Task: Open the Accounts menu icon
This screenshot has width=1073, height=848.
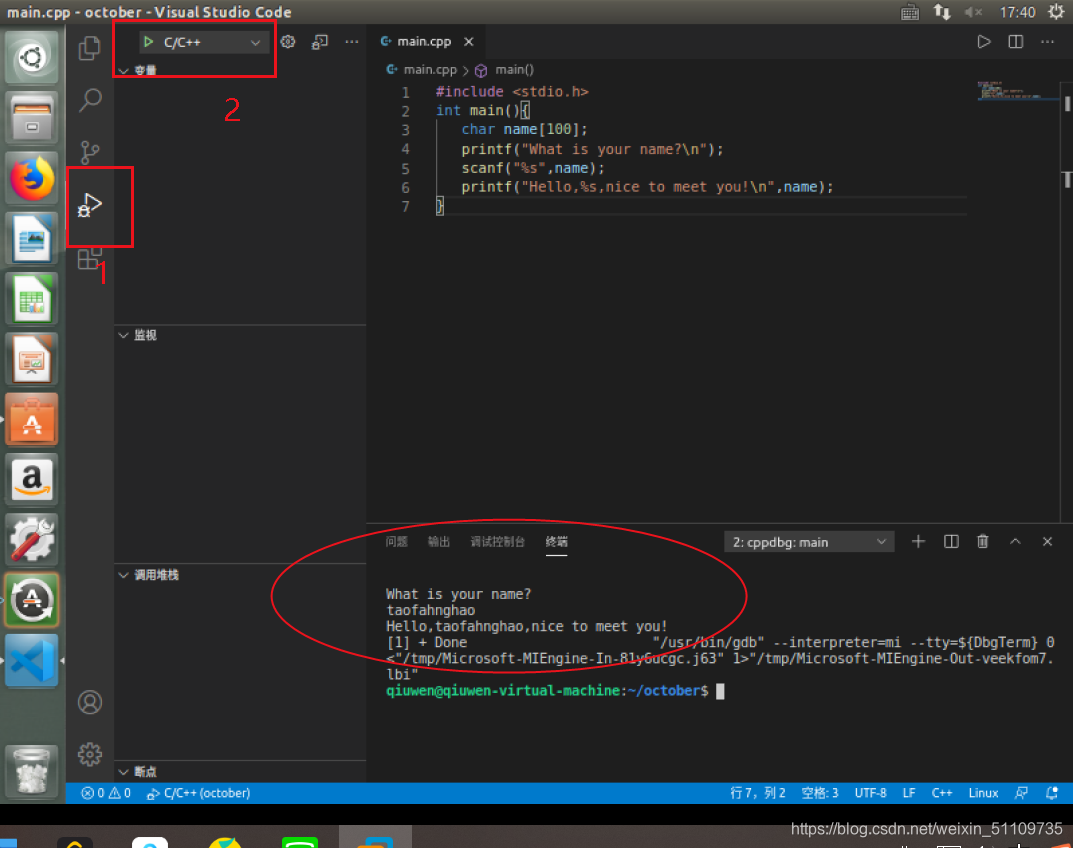Action: [x=90, y=702]
